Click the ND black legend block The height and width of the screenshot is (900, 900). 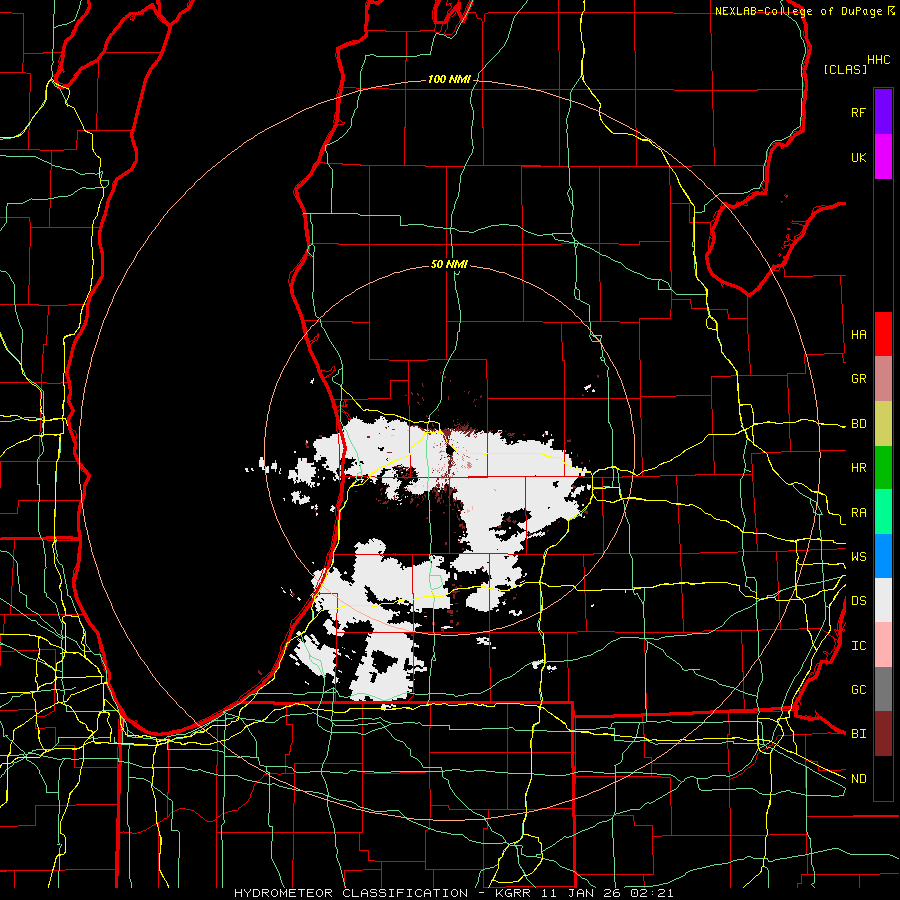883,778
